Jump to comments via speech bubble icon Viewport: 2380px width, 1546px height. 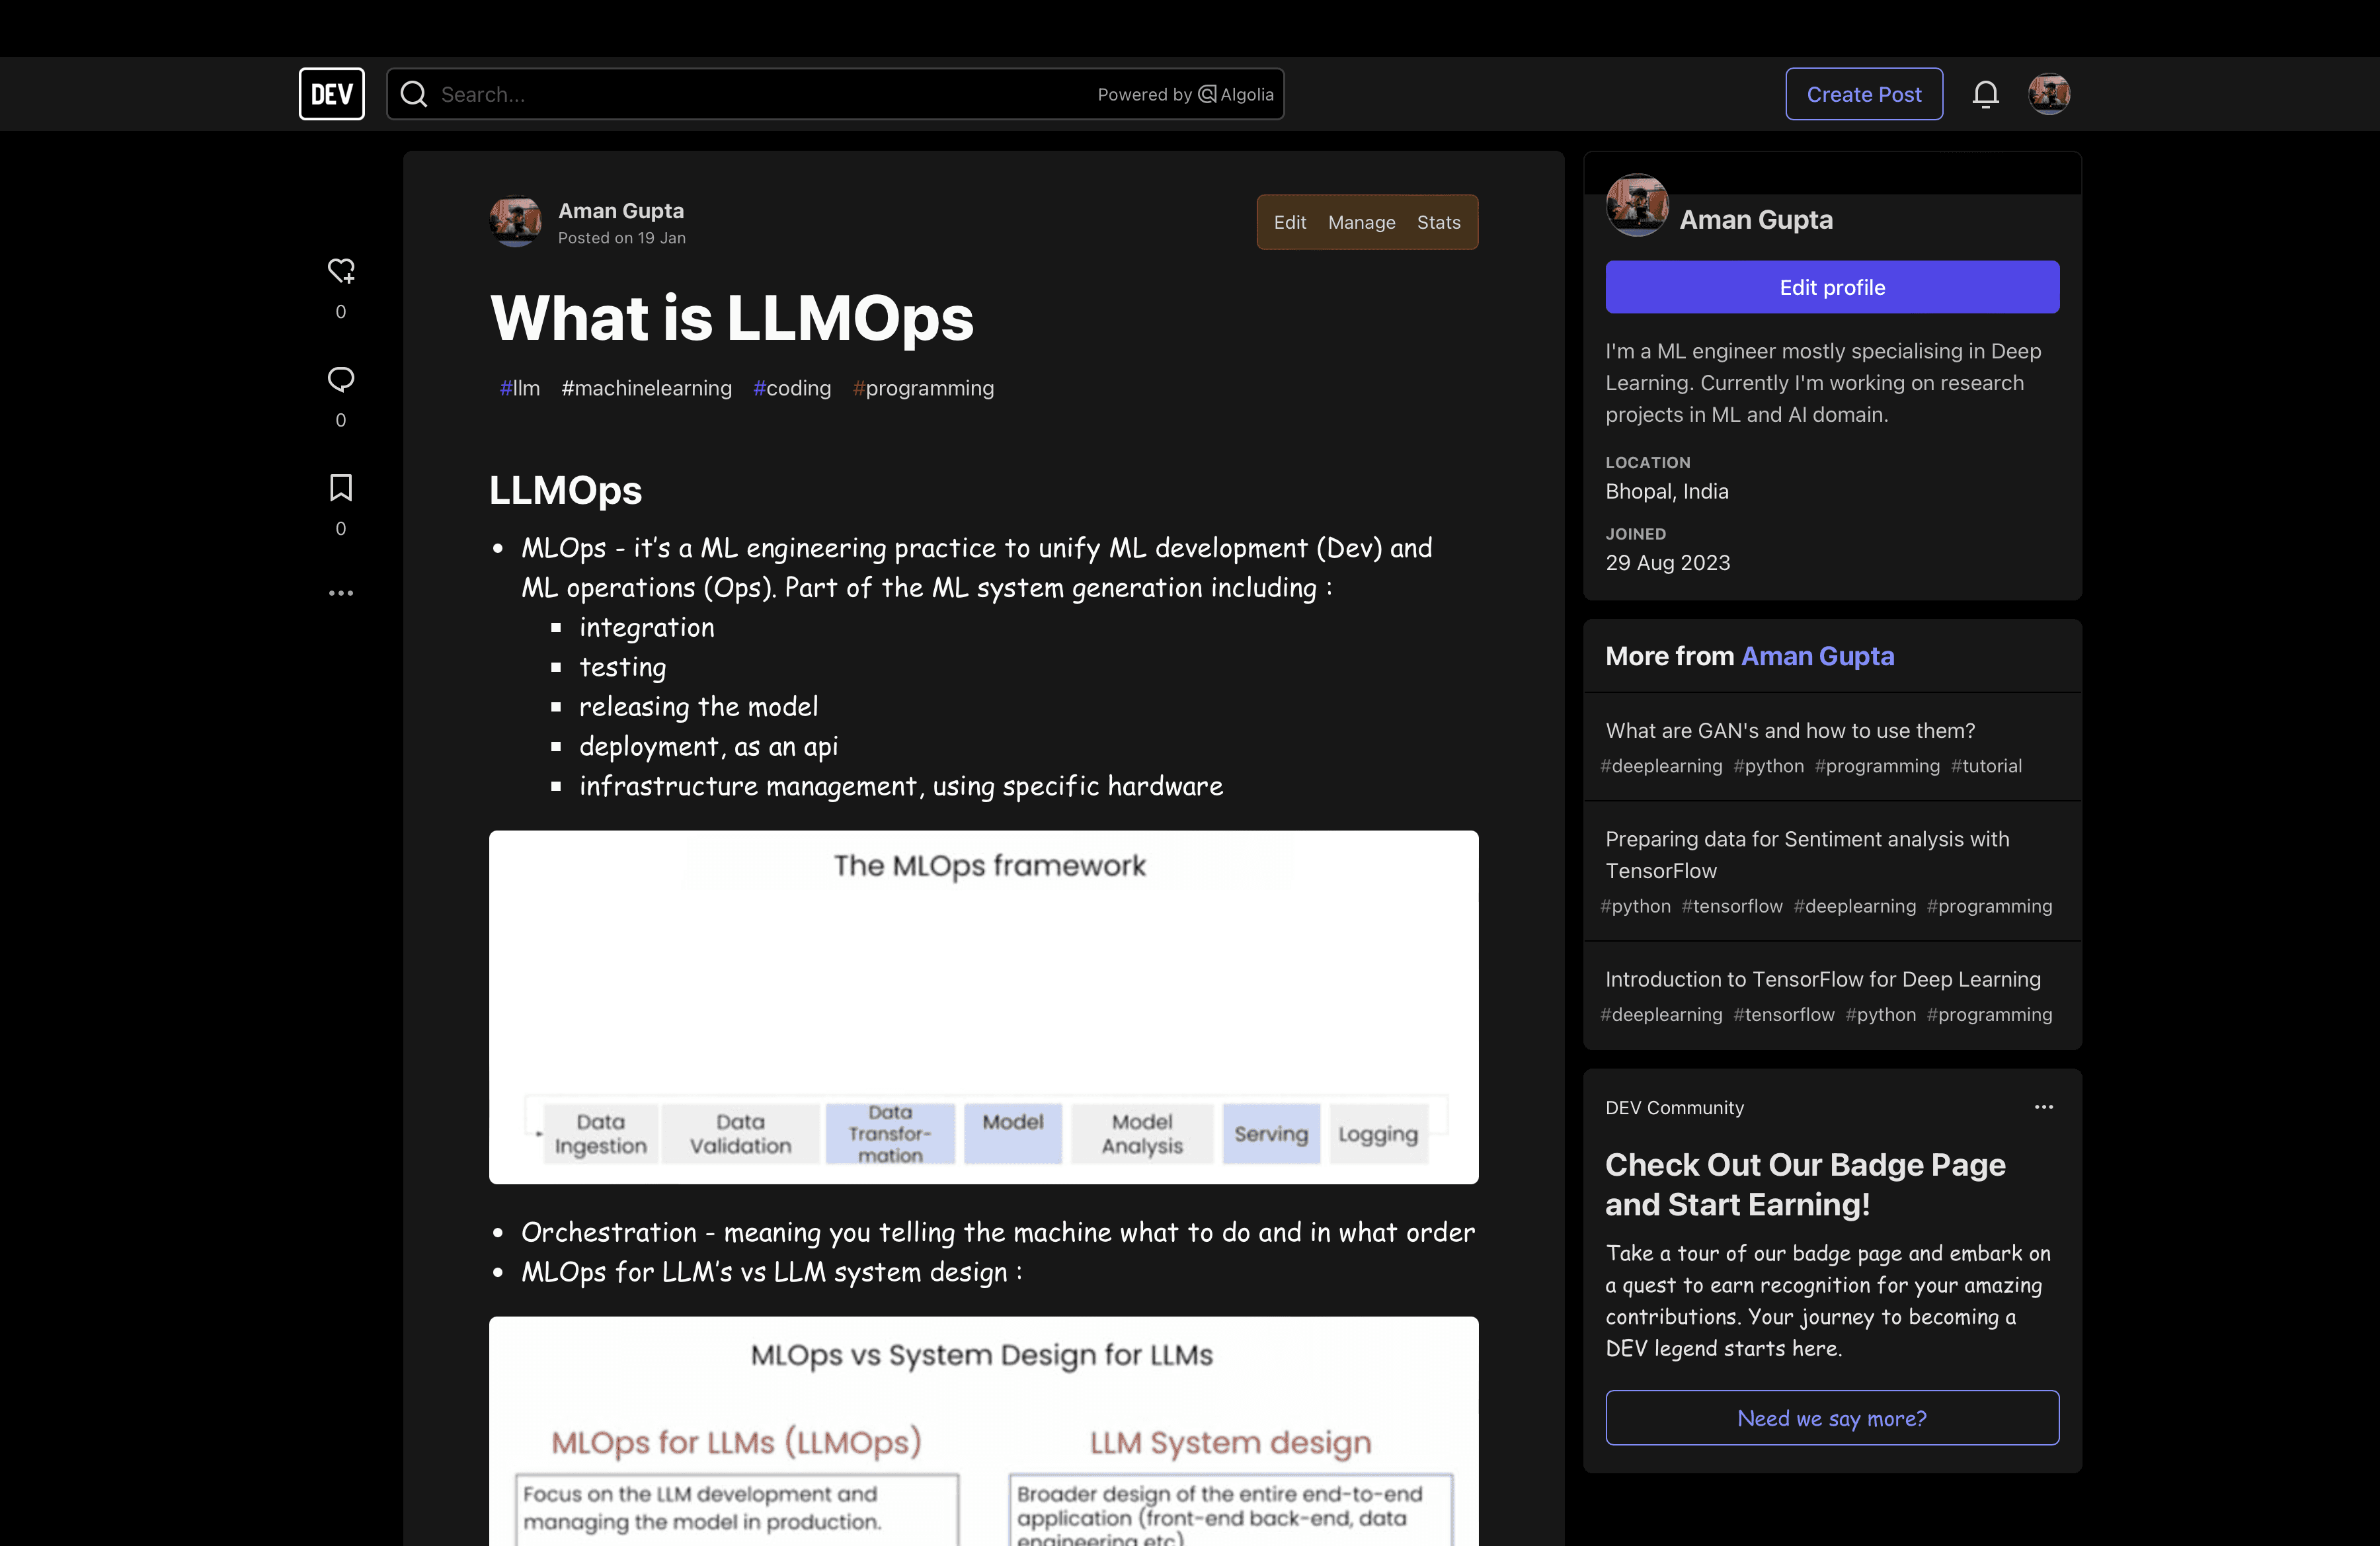coord(341,379)
